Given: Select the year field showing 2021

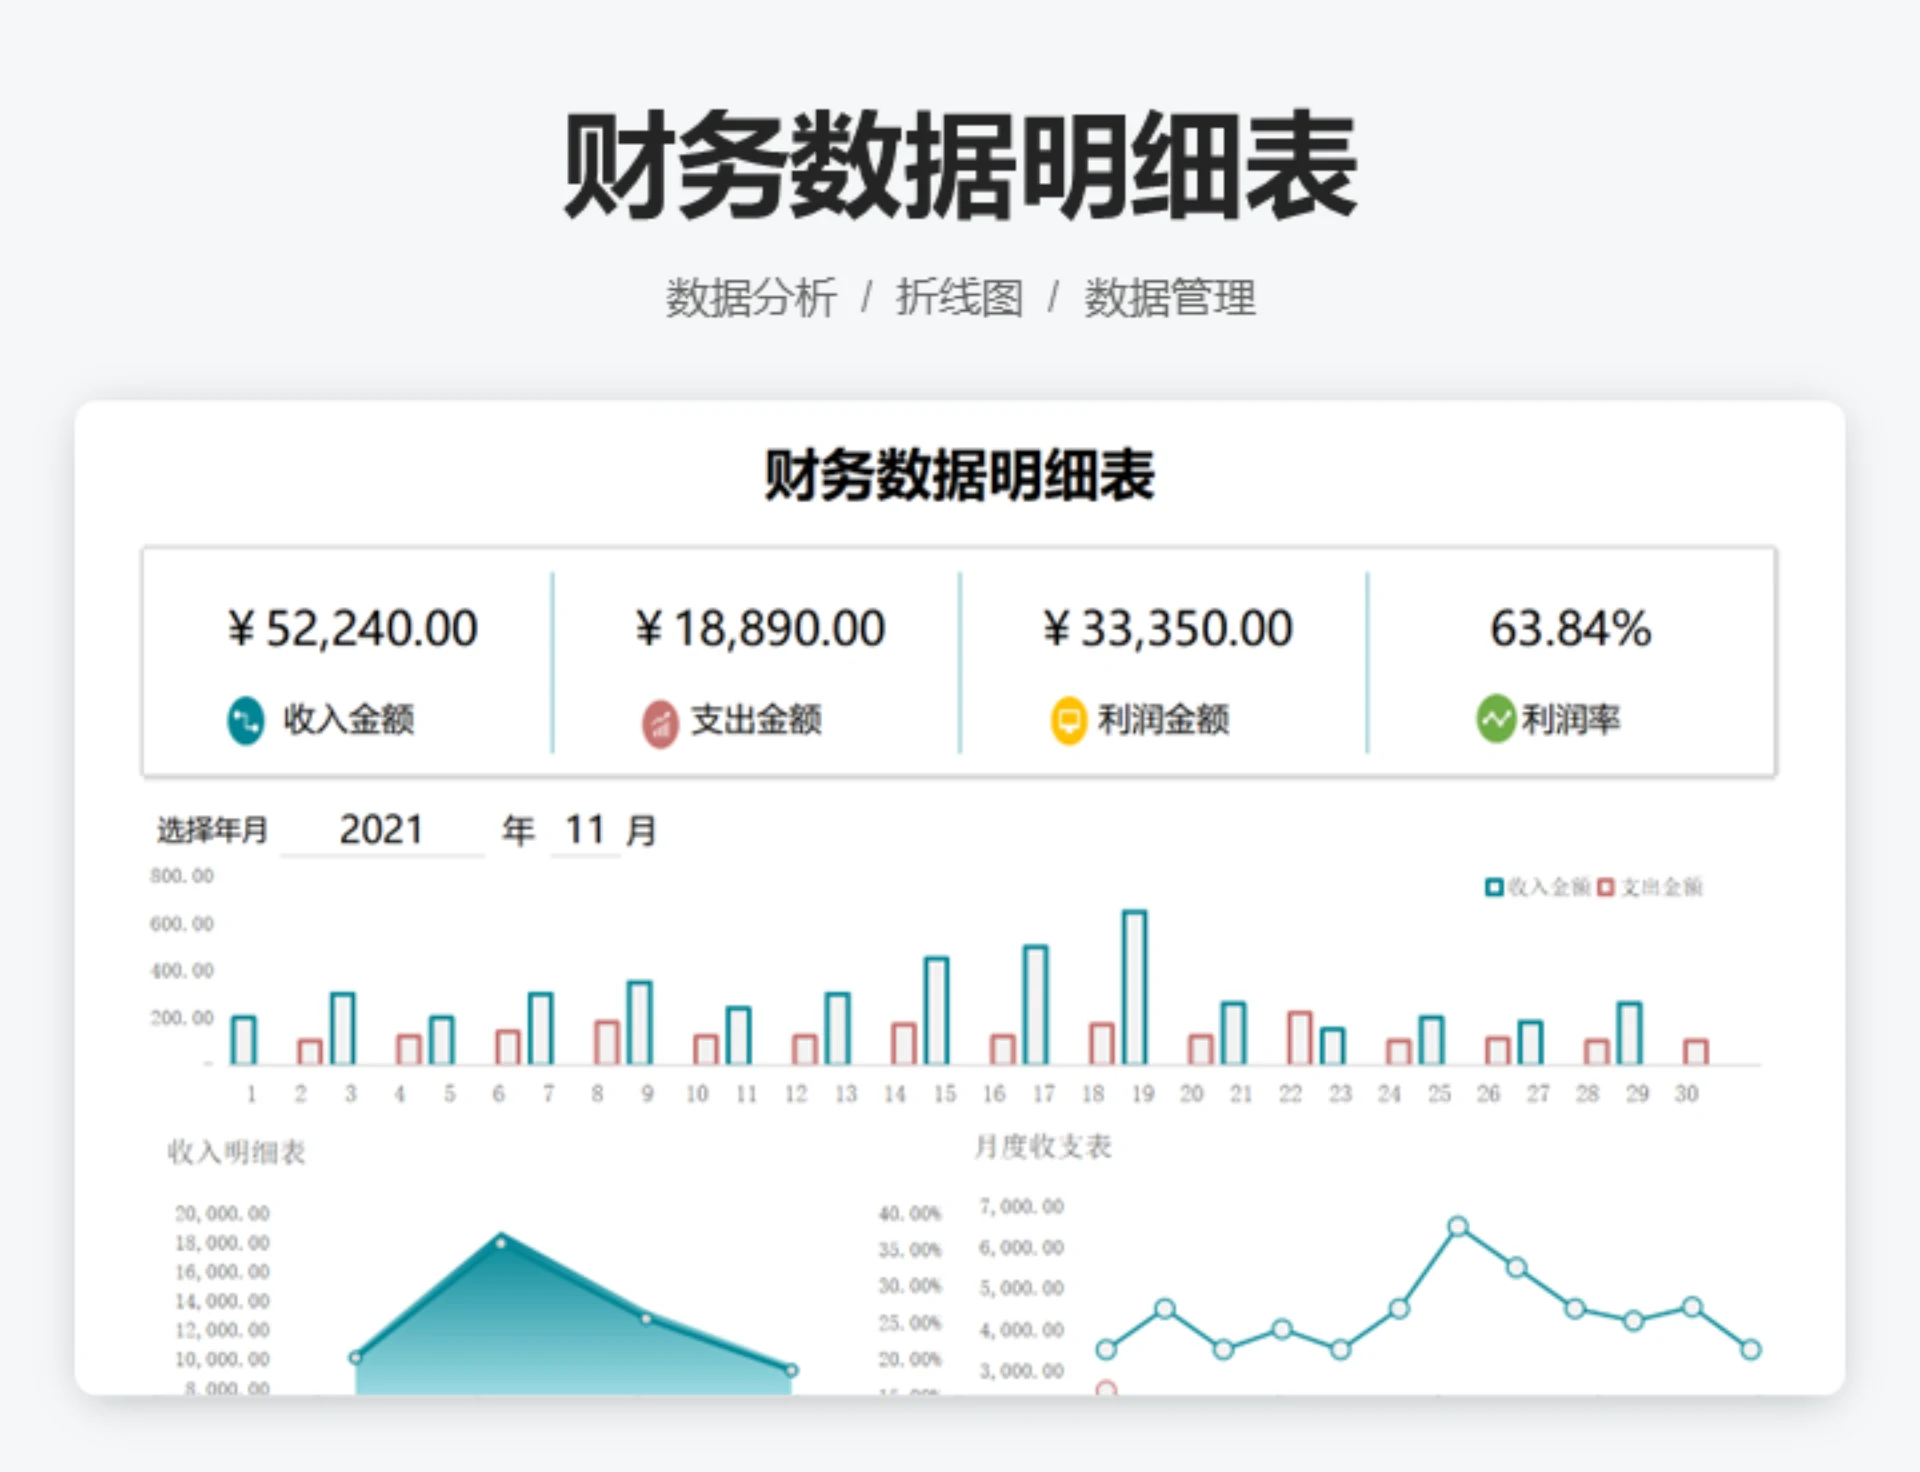Looking at the screenshot, I should click(x=381, y=829).
